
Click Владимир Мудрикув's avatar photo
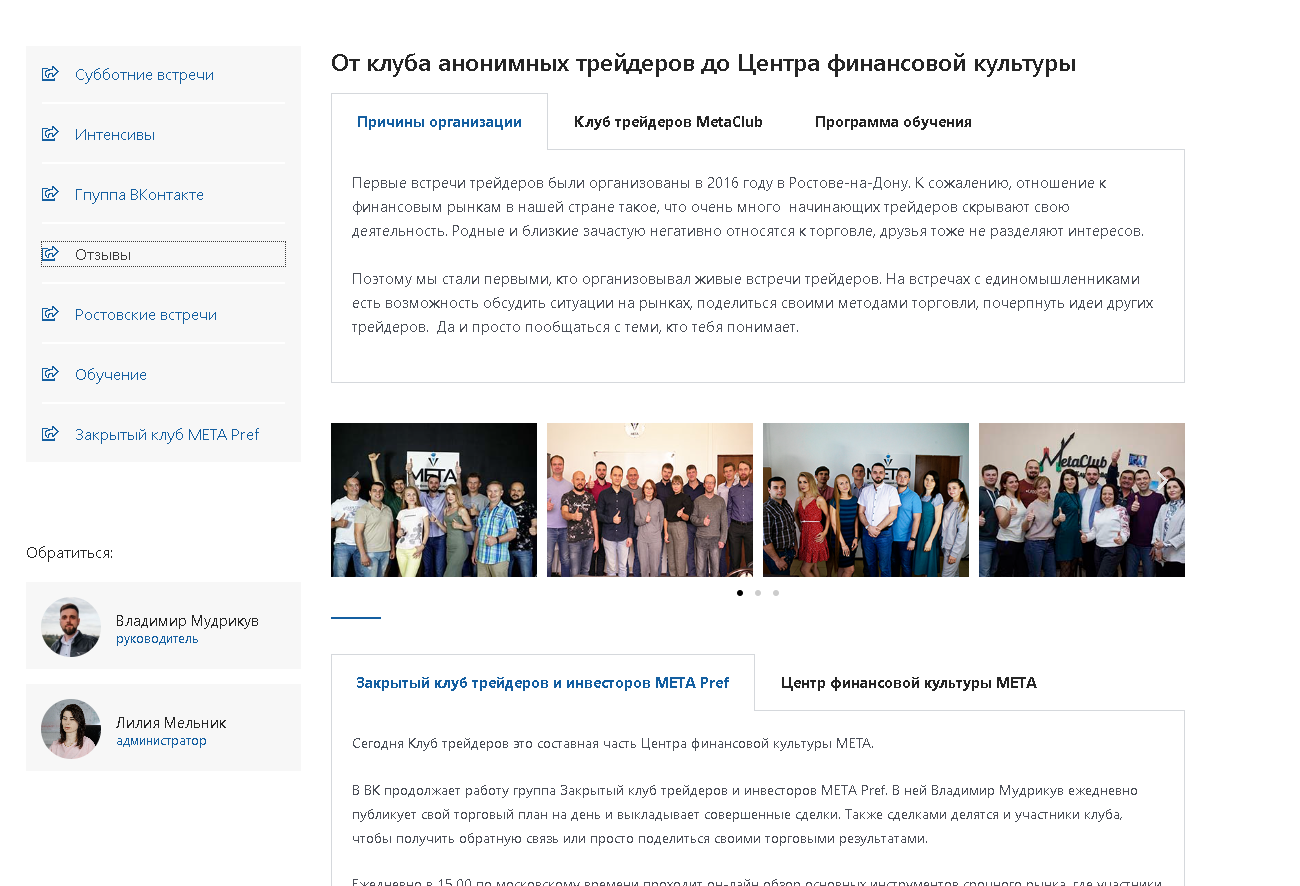tap(71, 627)
